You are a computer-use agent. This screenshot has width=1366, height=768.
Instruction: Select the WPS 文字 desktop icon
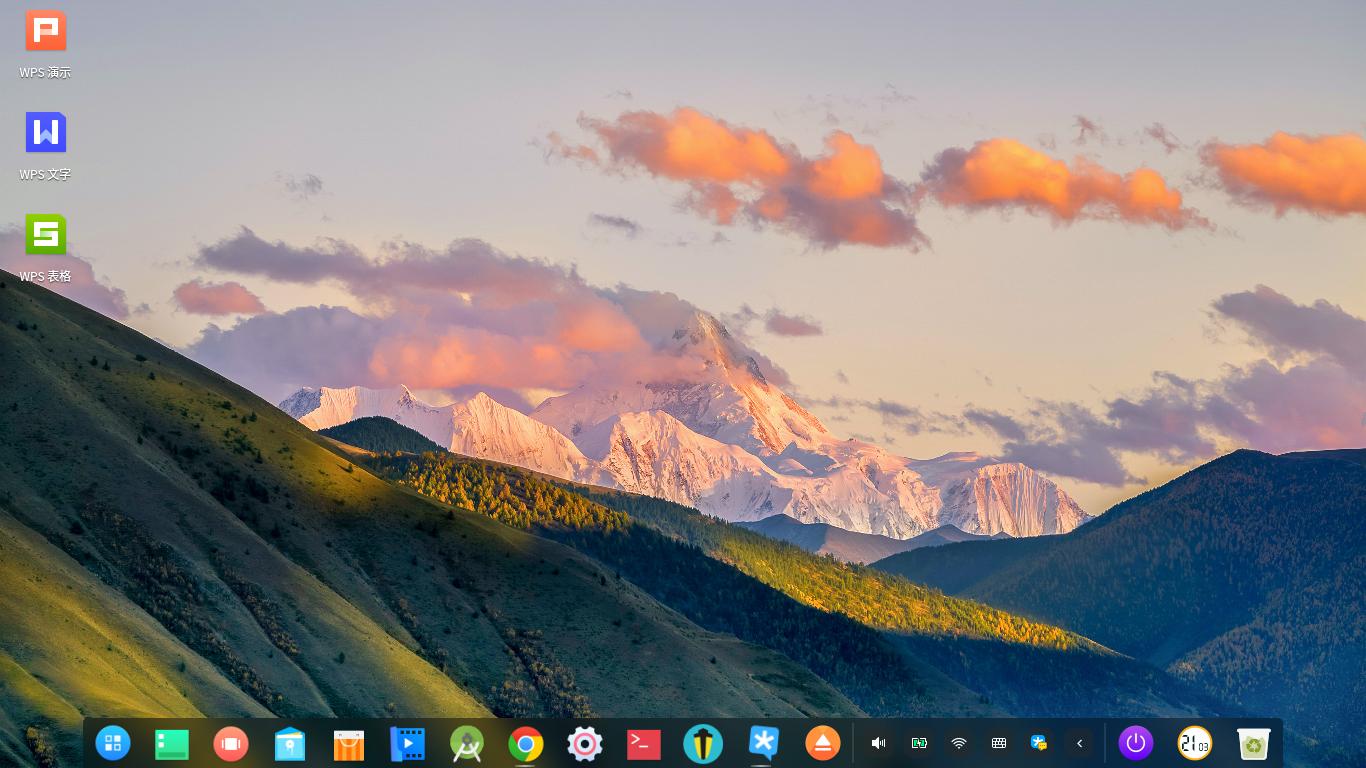point(45,132)
